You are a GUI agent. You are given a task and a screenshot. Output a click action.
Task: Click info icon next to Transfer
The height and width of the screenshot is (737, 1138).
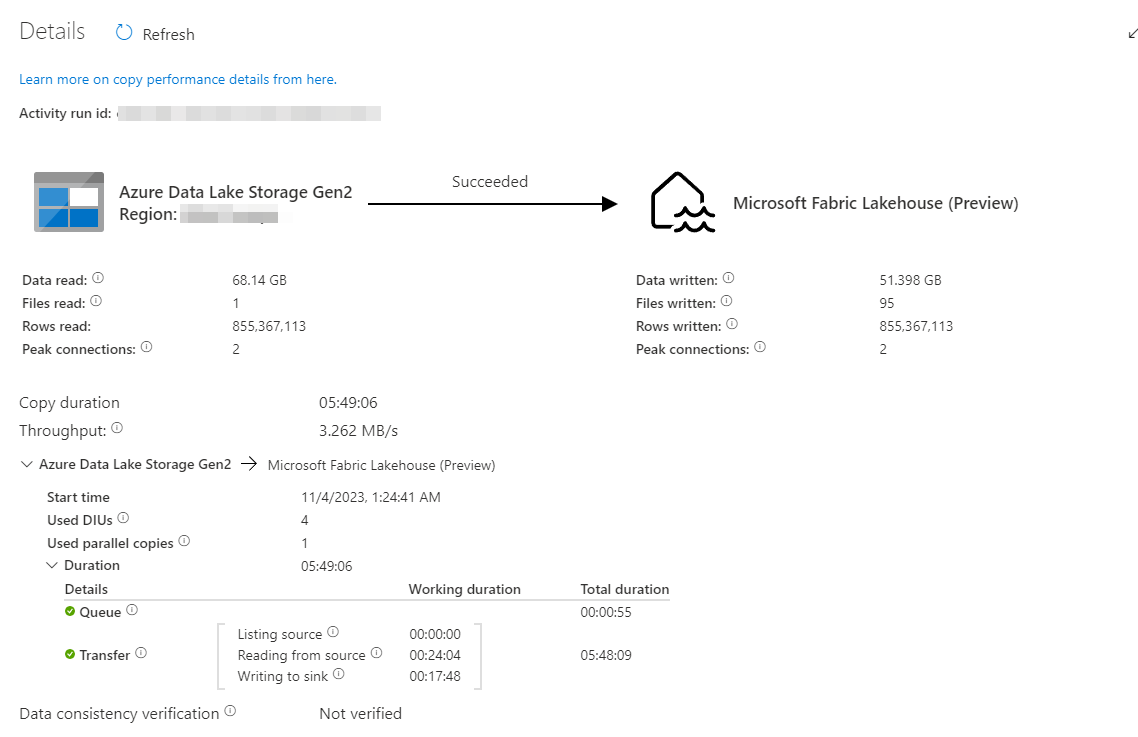141,653
